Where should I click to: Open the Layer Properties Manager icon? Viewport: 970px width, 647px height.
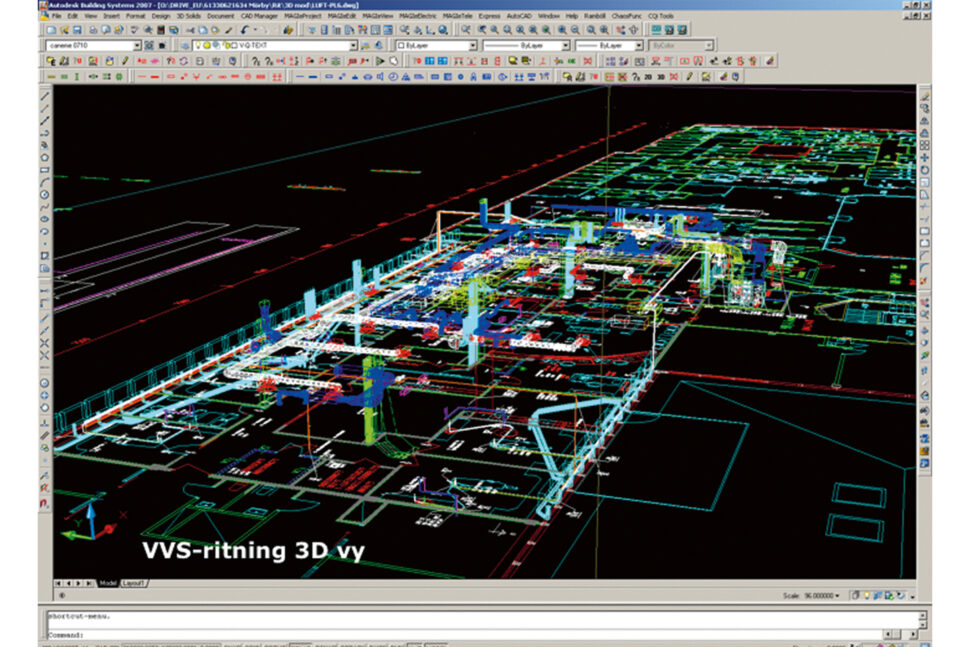184,46
